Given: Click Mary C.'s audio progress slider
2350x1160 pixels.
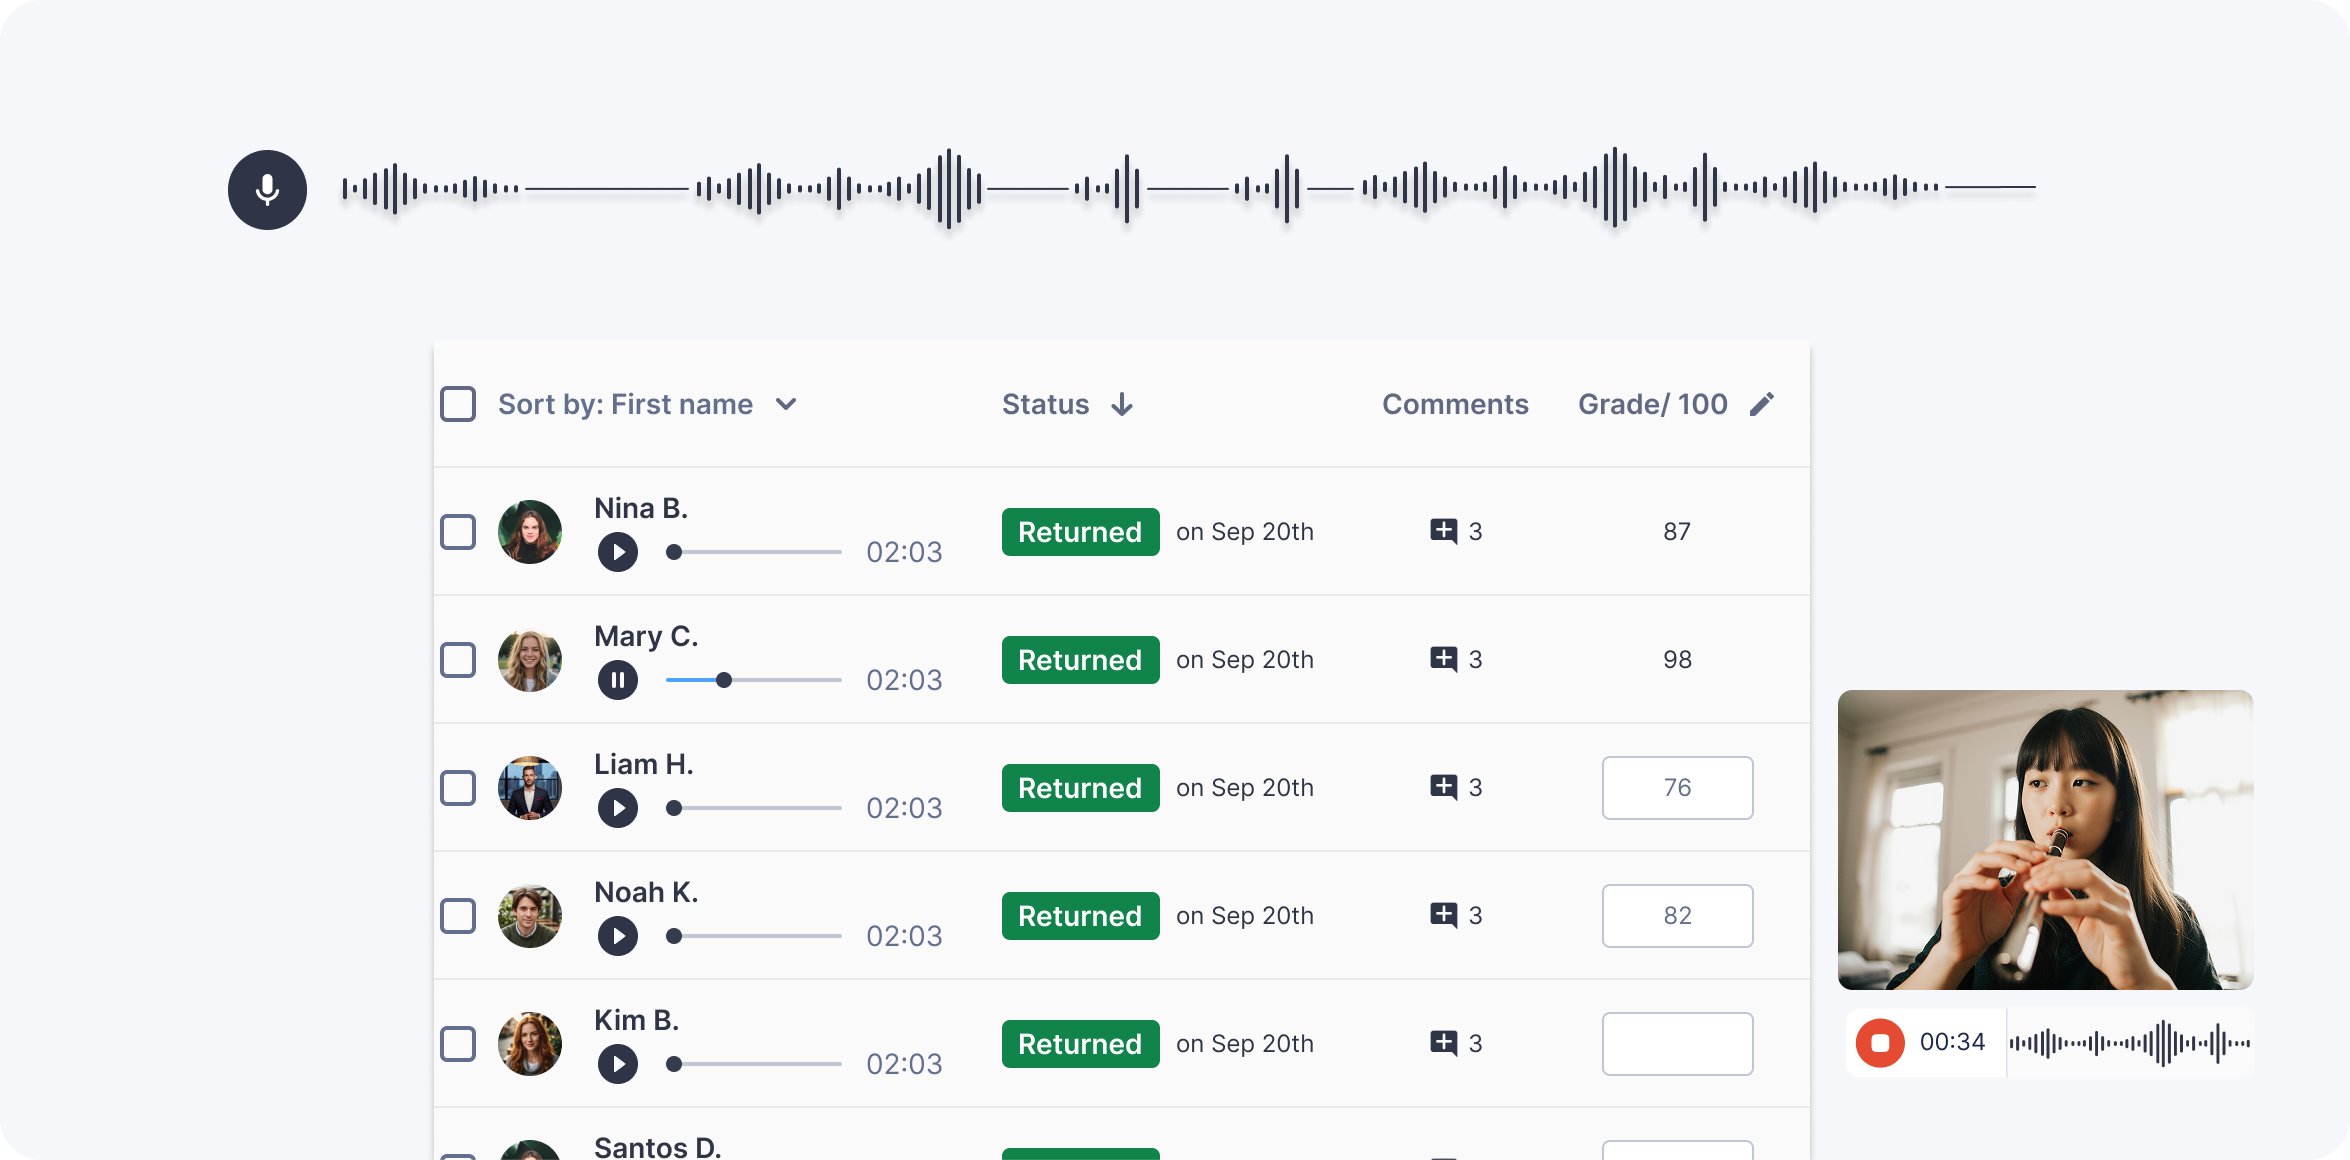Looking at the screenshot, I should coord(754,680).
